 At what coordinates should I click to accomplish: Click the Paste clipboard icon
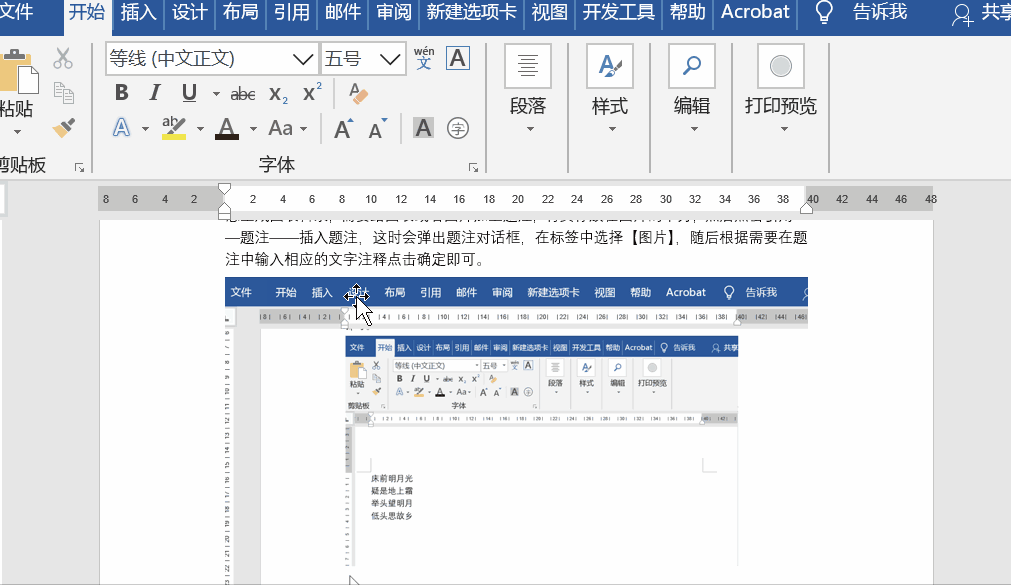click(18, 73)
